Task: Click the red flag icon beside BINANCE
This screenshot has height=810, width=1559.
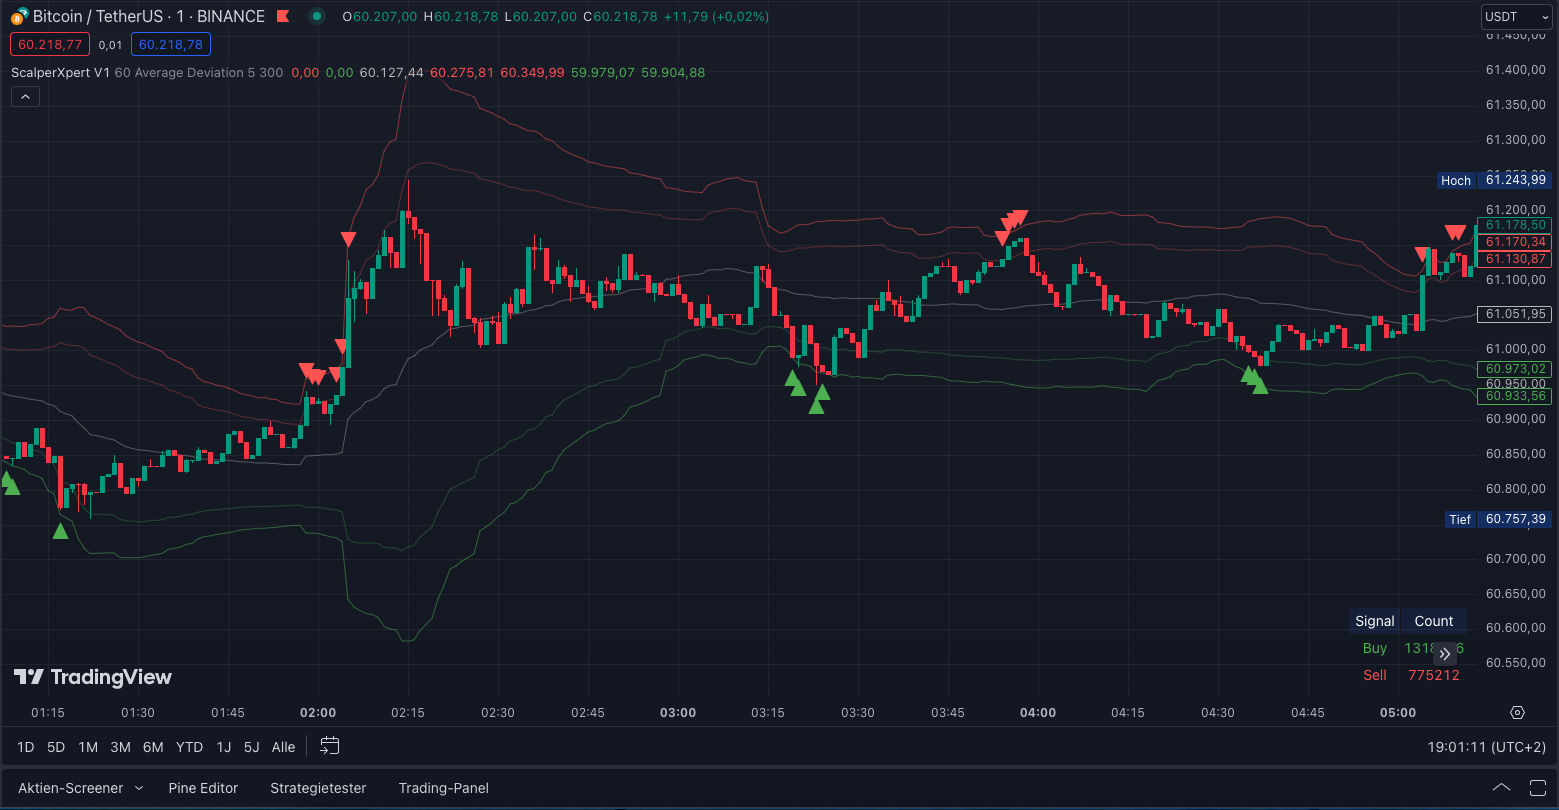Action: click(284, 17)
